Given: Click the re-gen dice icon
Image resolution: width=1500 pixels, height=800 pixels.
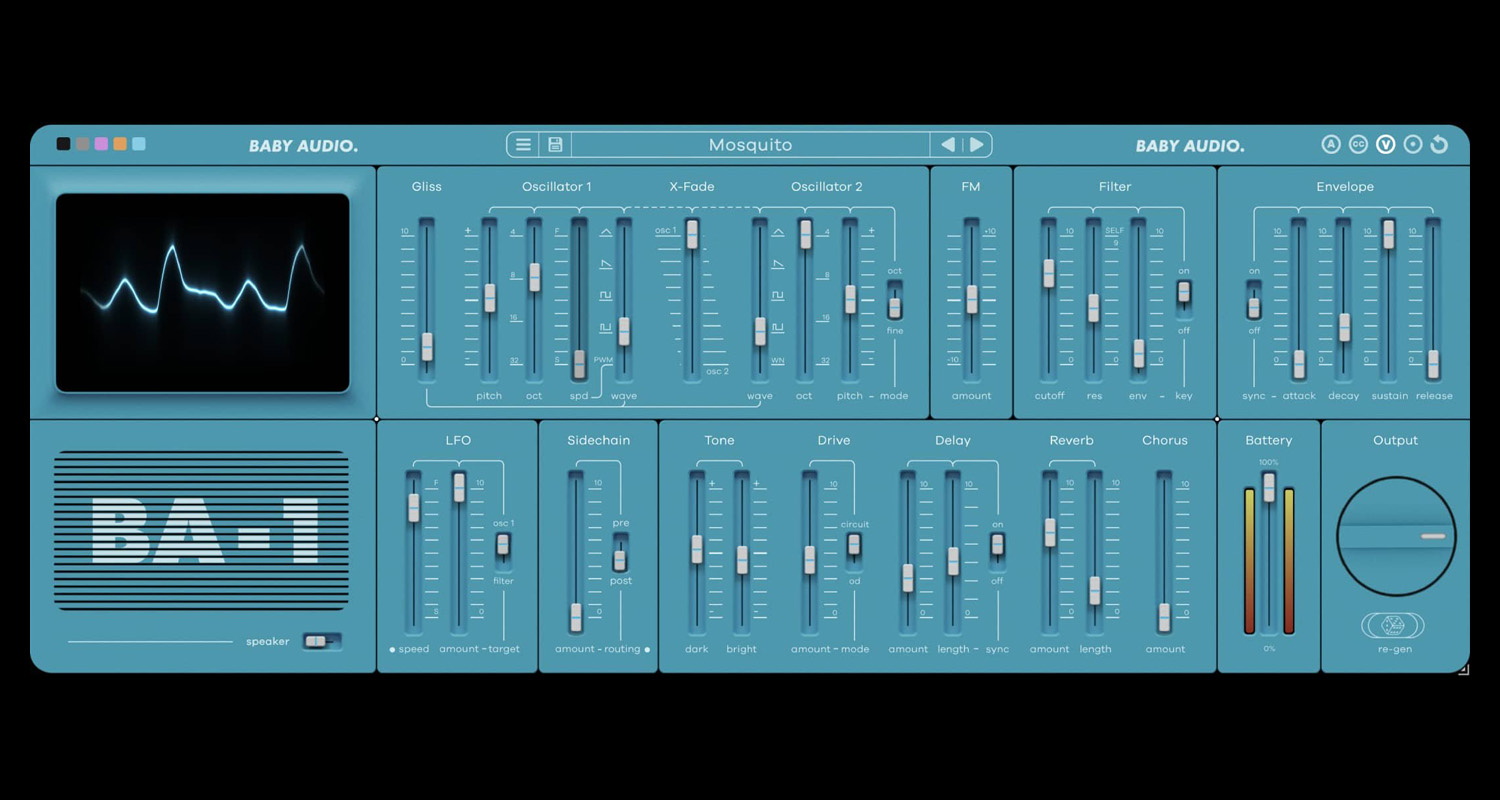Looking at the screenshot, I should click(1393, 626).
